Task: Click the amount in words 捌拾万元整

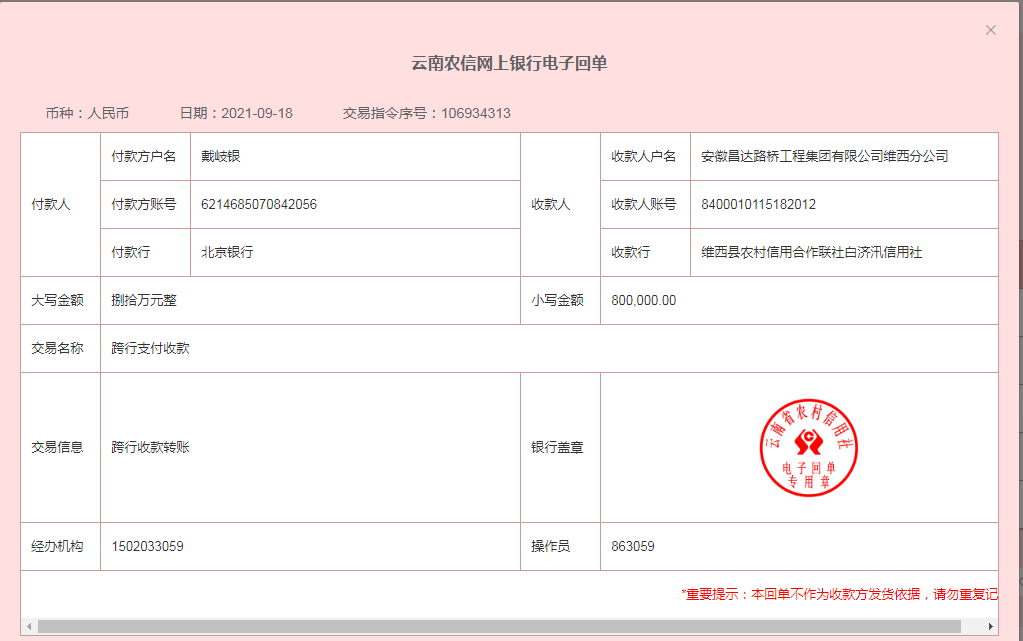Action: click(144, 301)
